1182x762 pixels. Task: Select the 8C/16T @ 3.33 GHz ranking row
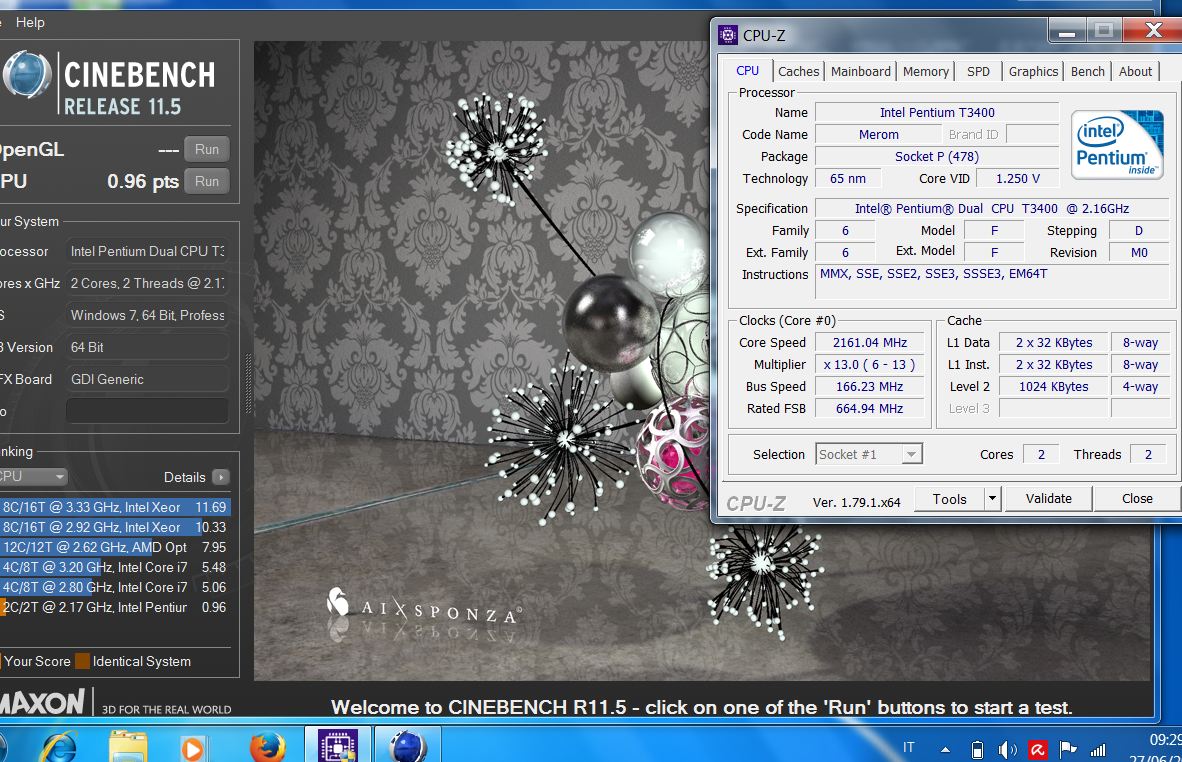(x=115, y=507)
